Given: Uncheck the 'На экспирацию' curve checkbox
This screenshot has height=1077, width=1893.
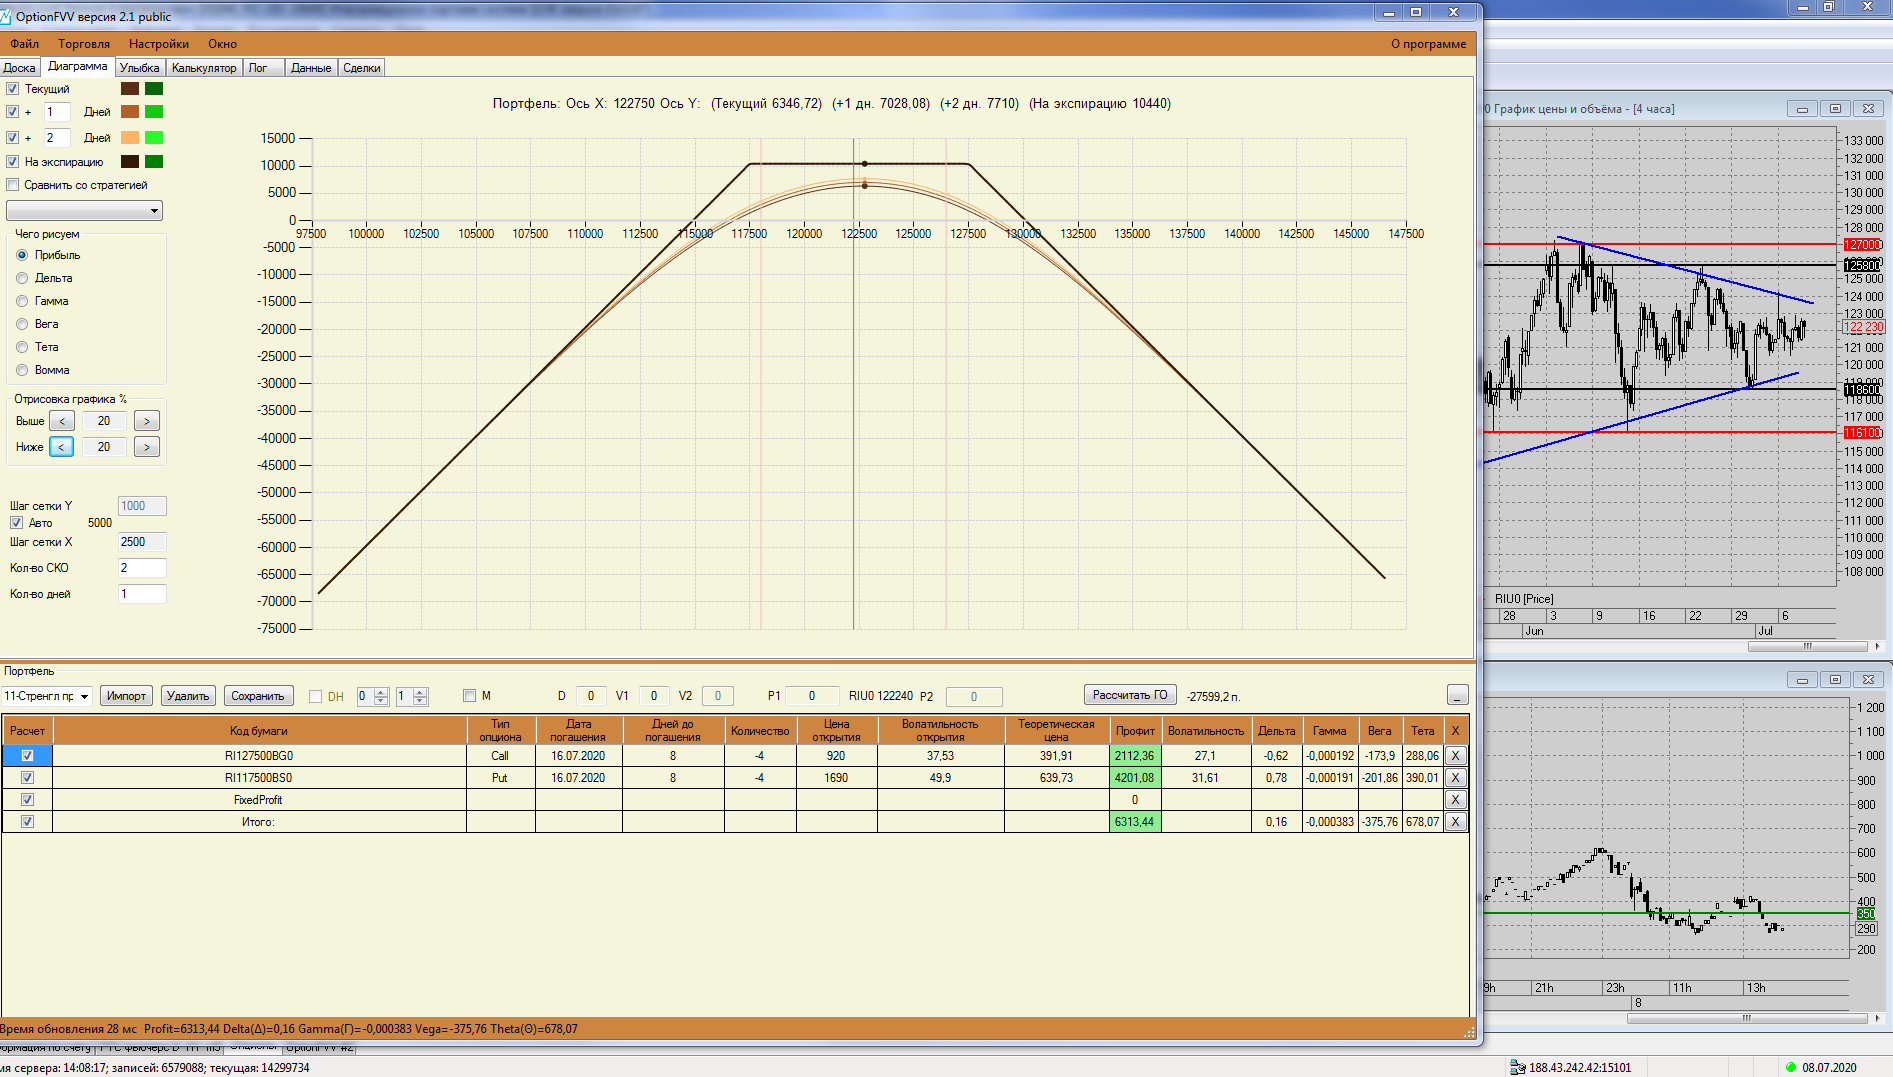Looking at the screenshot, I should click(x=13, y=162).
